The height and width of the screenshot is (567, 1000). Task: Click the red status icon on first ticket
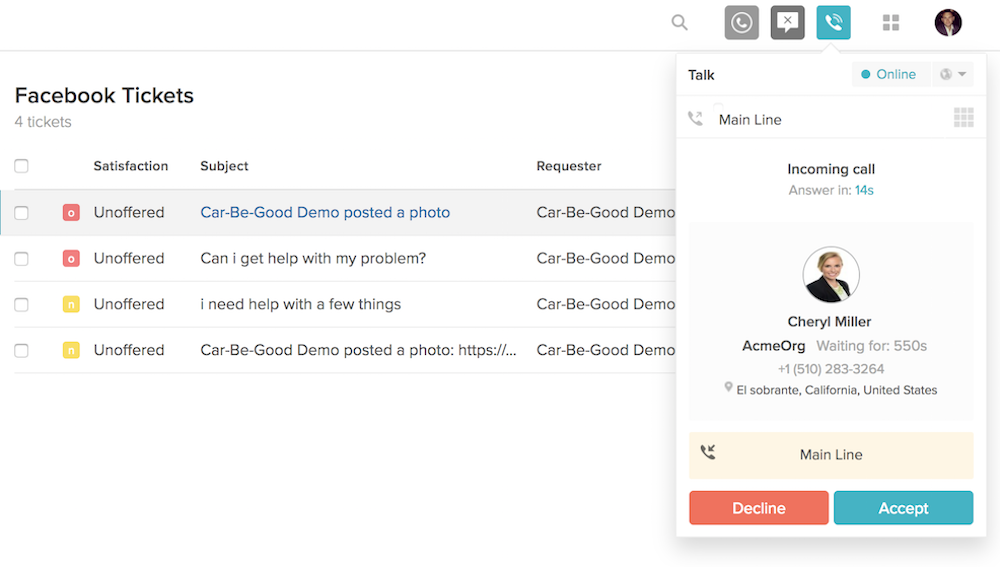point(71,213)
